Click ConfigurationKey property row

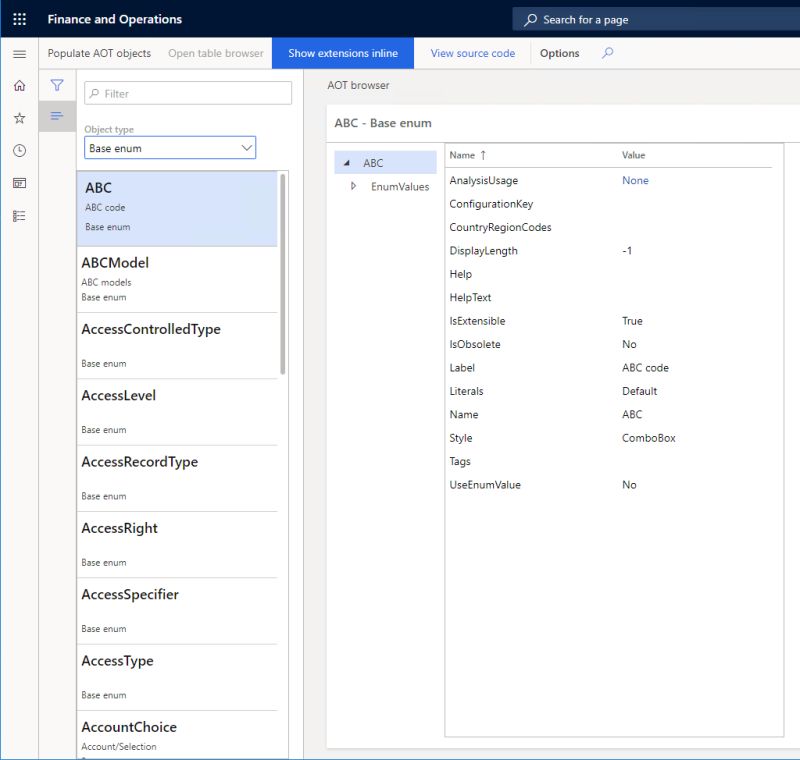pyautogui.click(x=610, y=204)
